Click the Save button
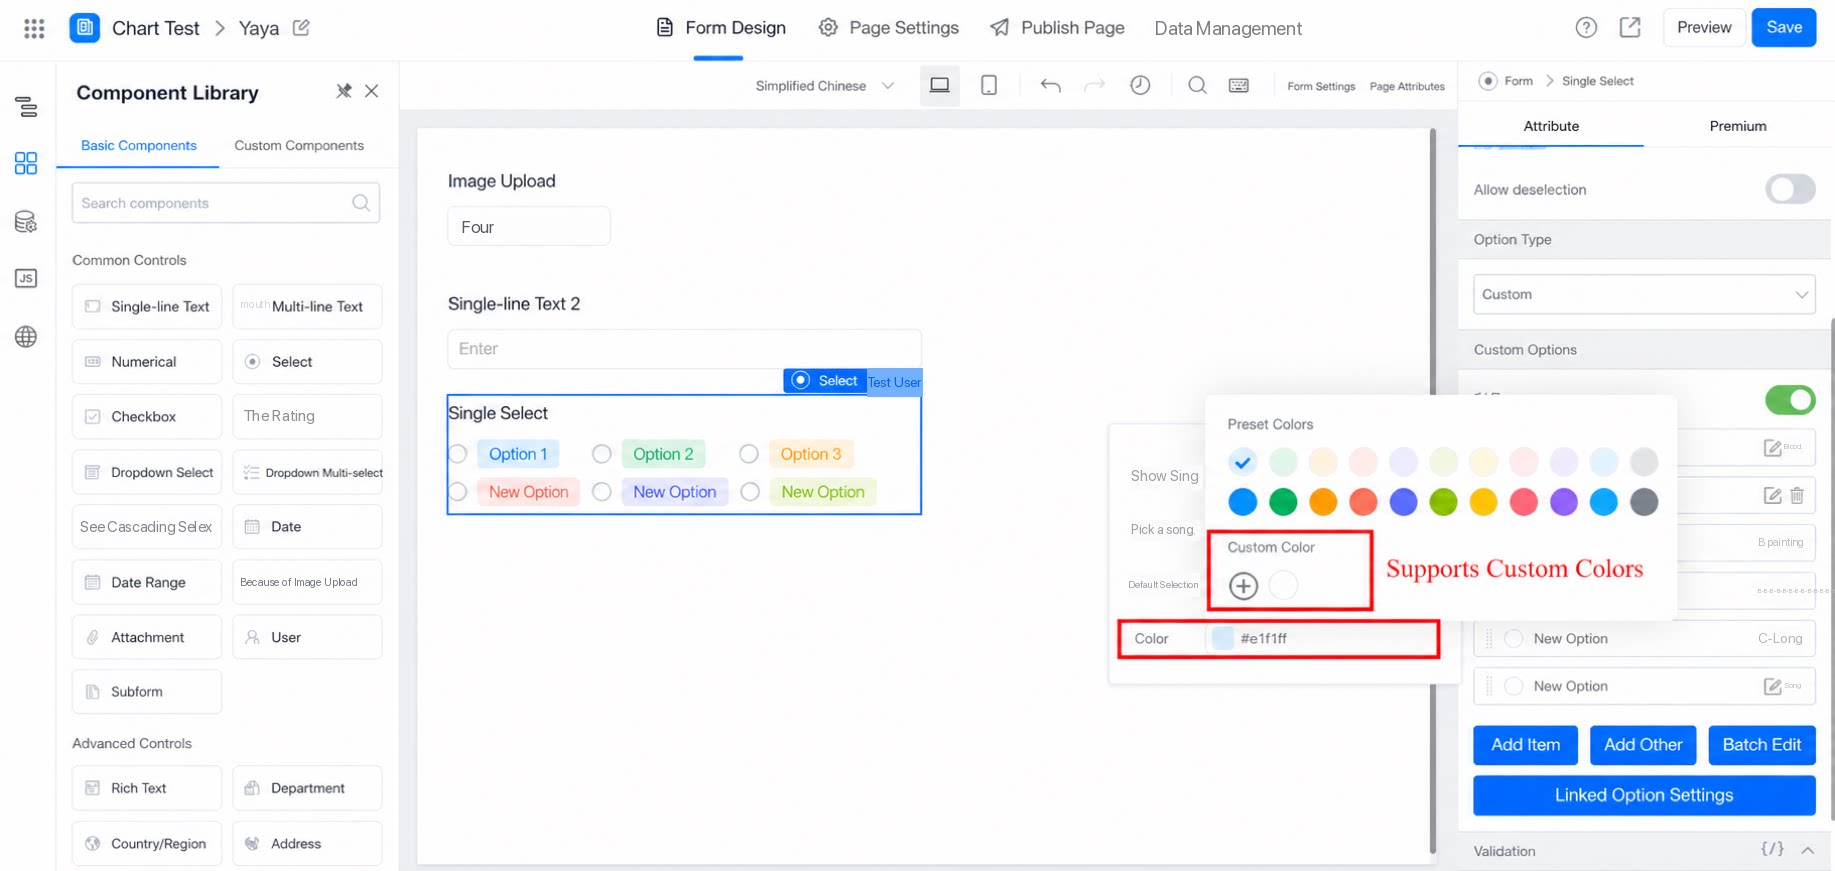The image size is (1835, 871). (1783, 28)
